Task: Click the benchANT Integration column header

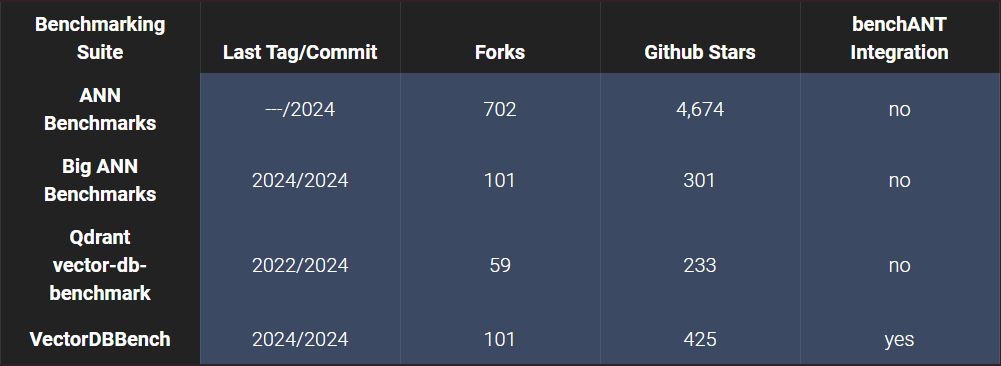Action: click(x=899, y=38)
